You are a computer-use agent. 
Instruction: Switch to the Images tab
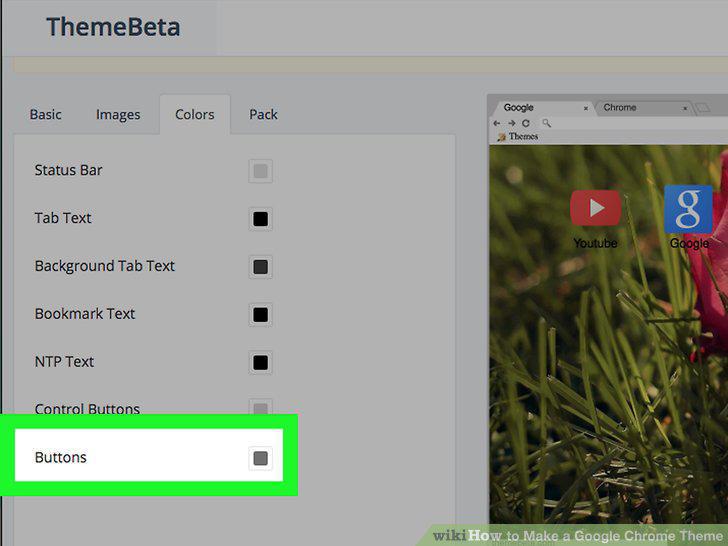[x=118, y=114]
